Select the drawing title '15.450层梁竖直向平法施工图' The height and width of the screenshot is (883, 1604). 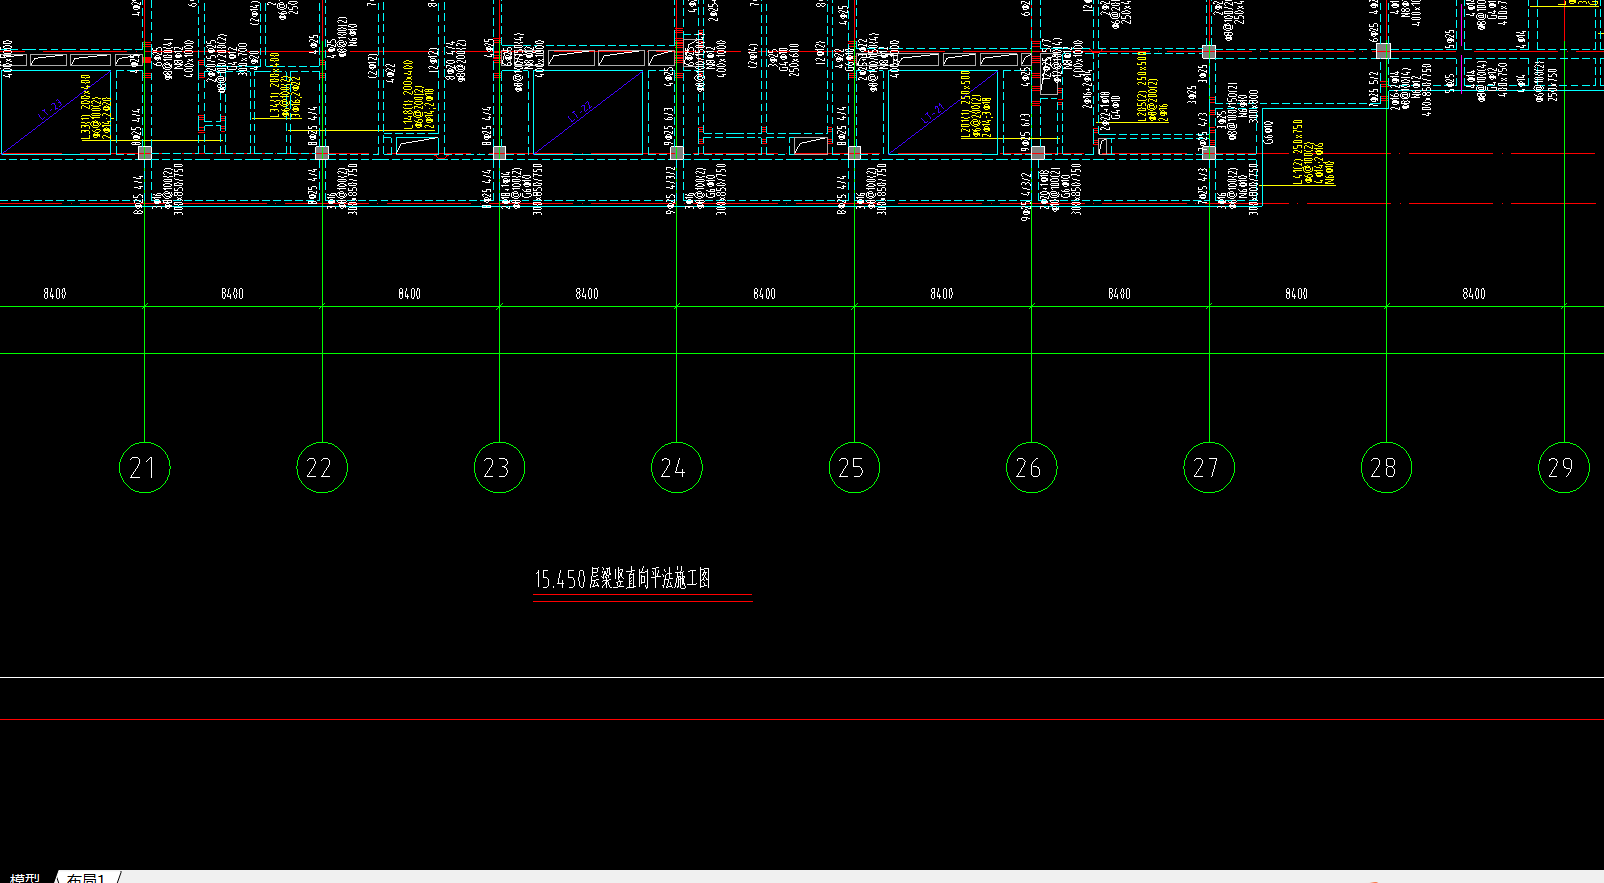[622, 579]
